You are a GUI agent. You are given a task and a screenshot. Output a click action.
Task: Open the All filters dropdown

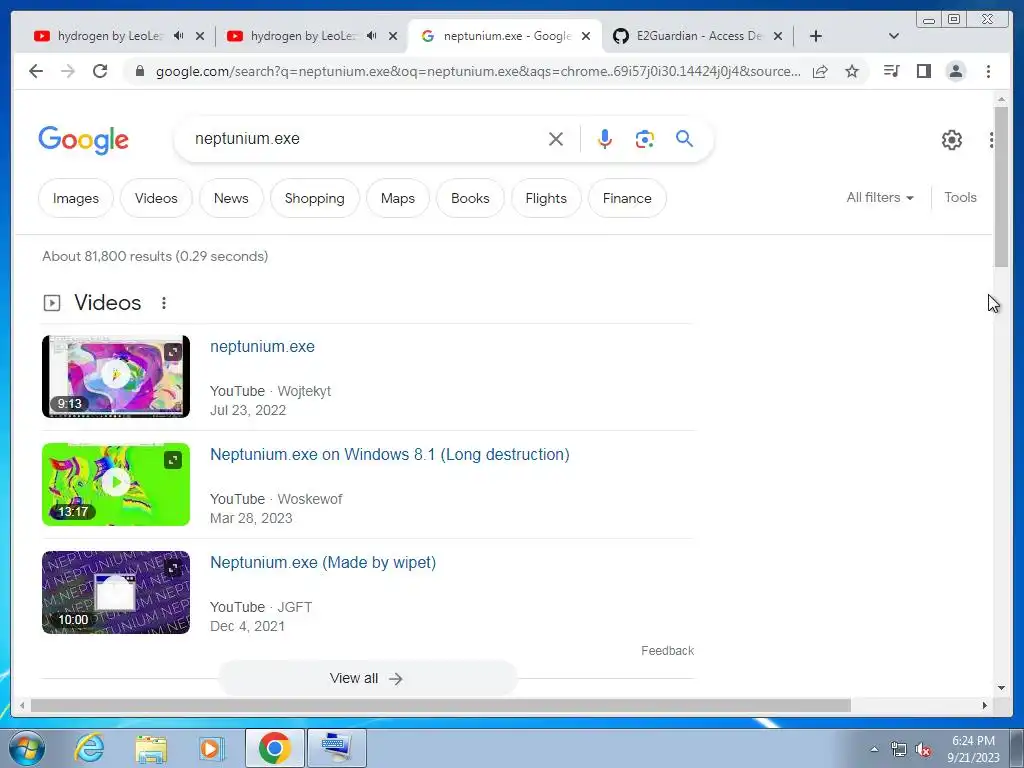click(880, 197)
